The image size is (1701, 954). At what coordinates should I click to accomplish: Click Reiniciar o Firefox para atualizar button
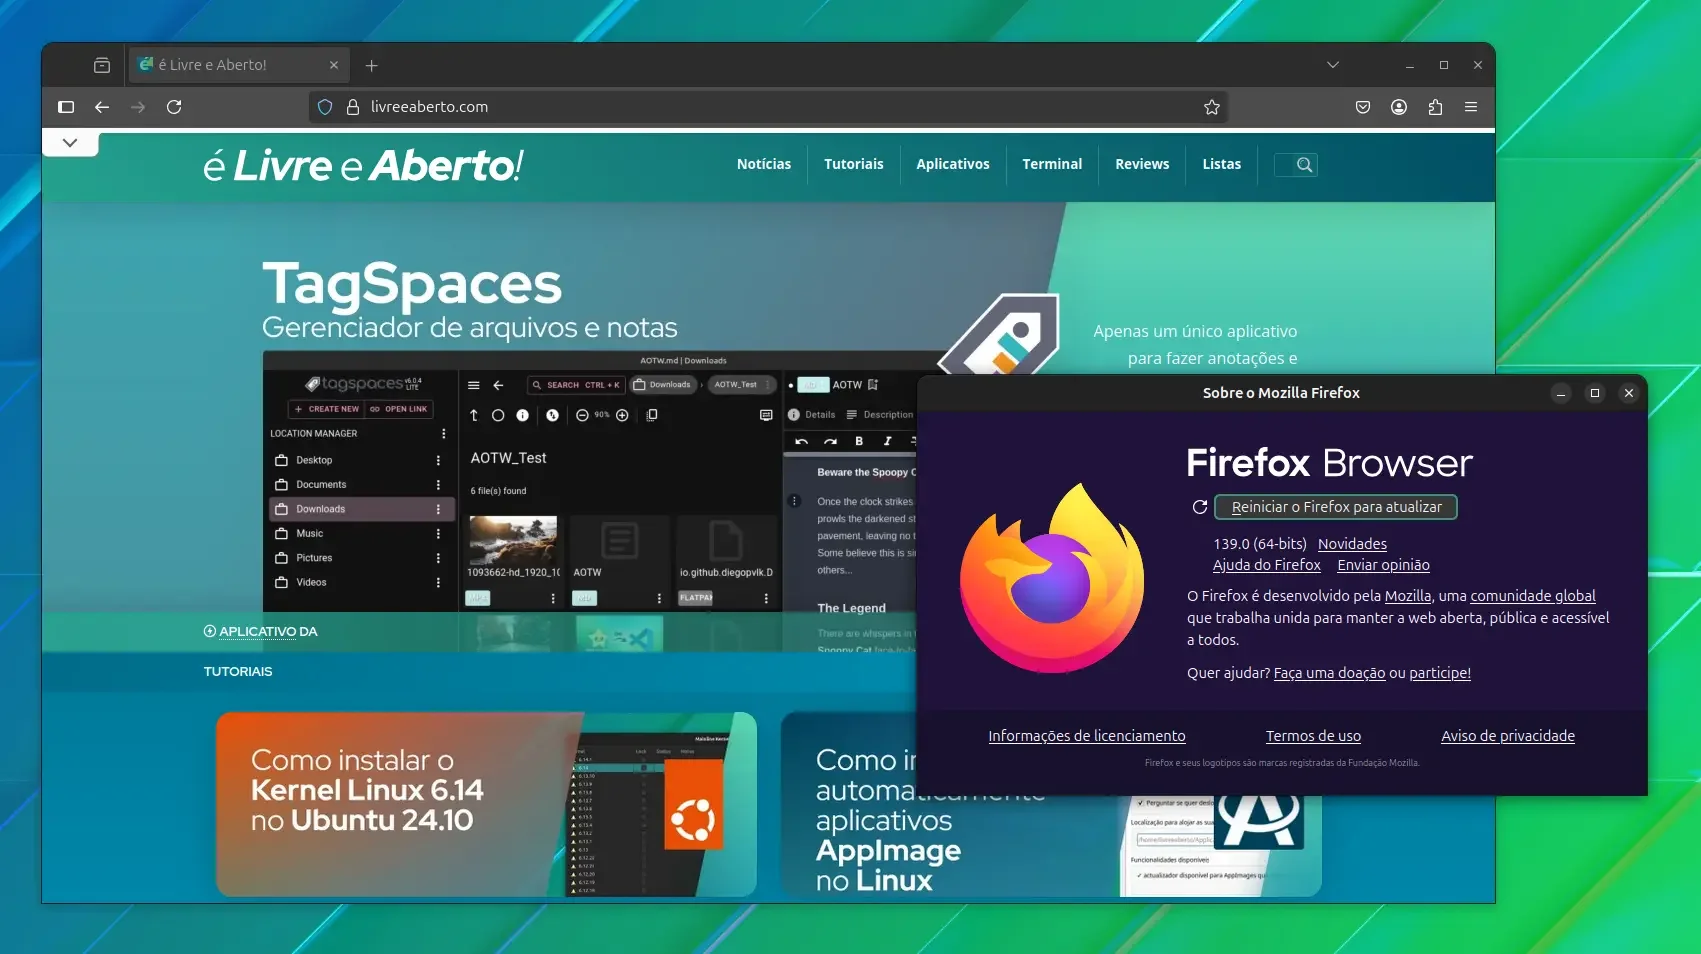1336,507
